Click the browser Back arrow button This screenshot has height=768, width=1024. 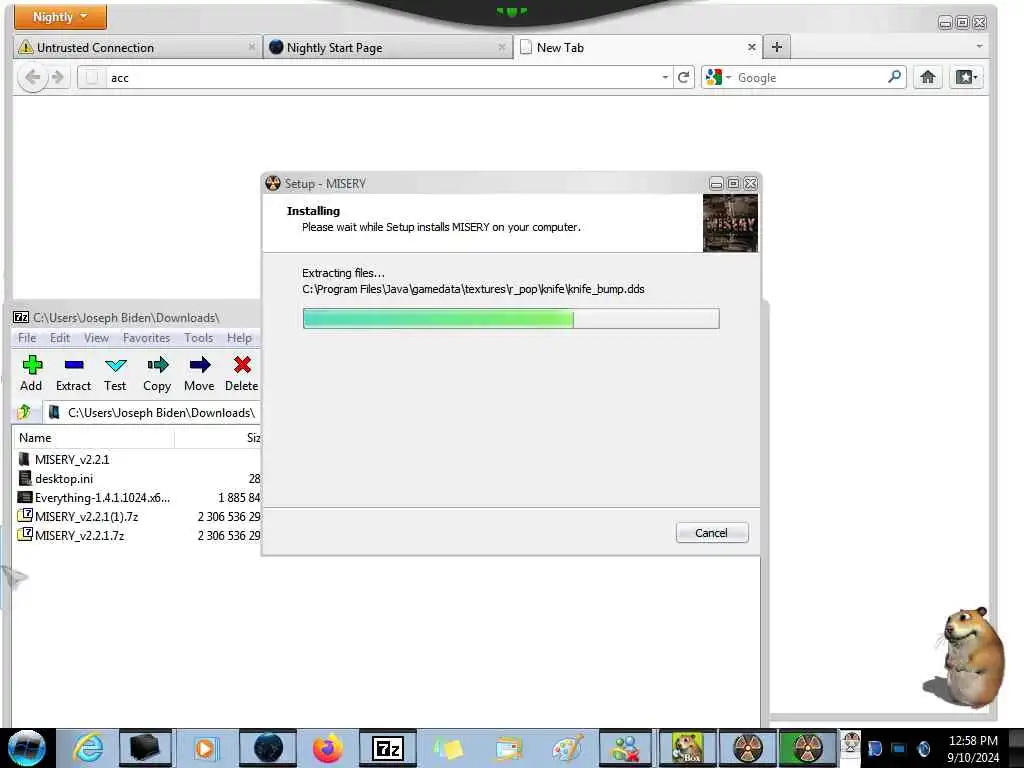coord(32,78)
